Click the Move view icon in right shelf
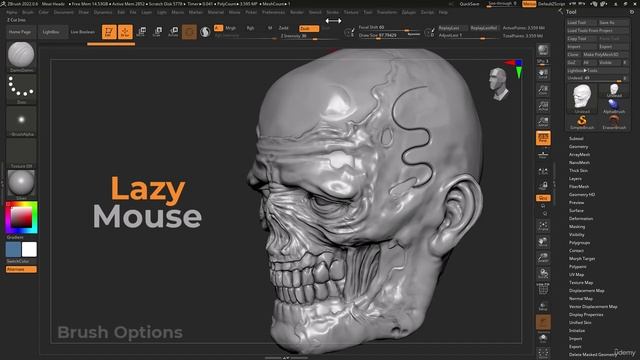This screenshot has height=360, width=640. click(x=543, y=242)
